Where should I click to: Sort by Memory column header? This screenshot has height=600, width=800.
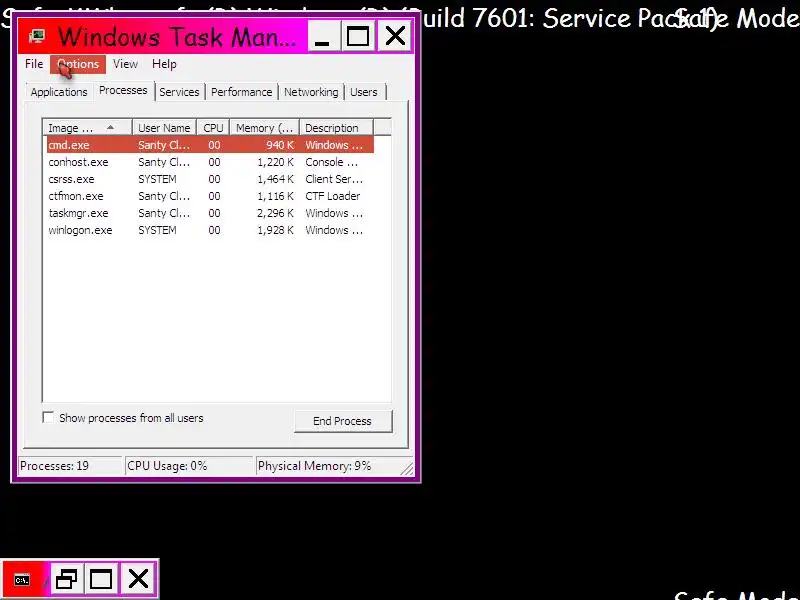pyautogui.click(x=264, y=128)
